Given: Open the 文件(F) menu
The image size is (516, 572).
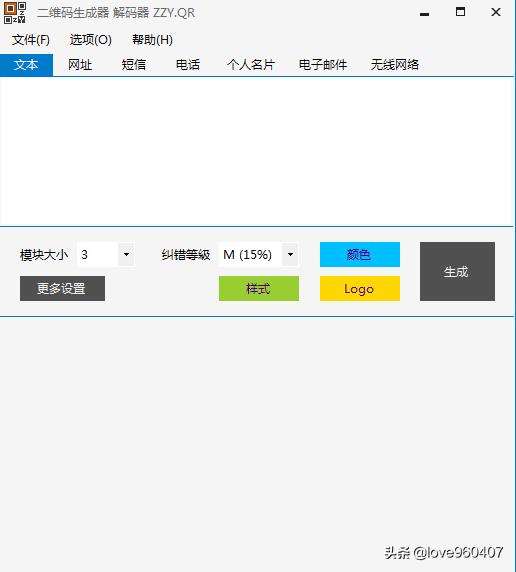Looking at the screenshot, I should coord(31,40).
